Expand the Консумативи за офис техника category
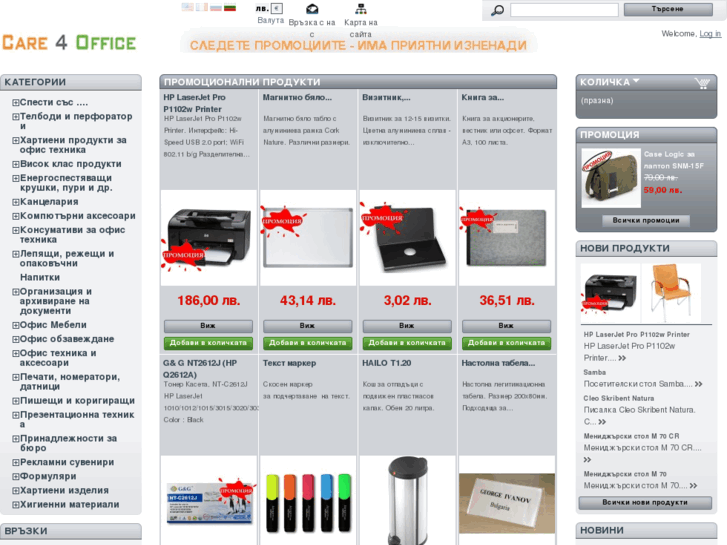 (16, 231)
